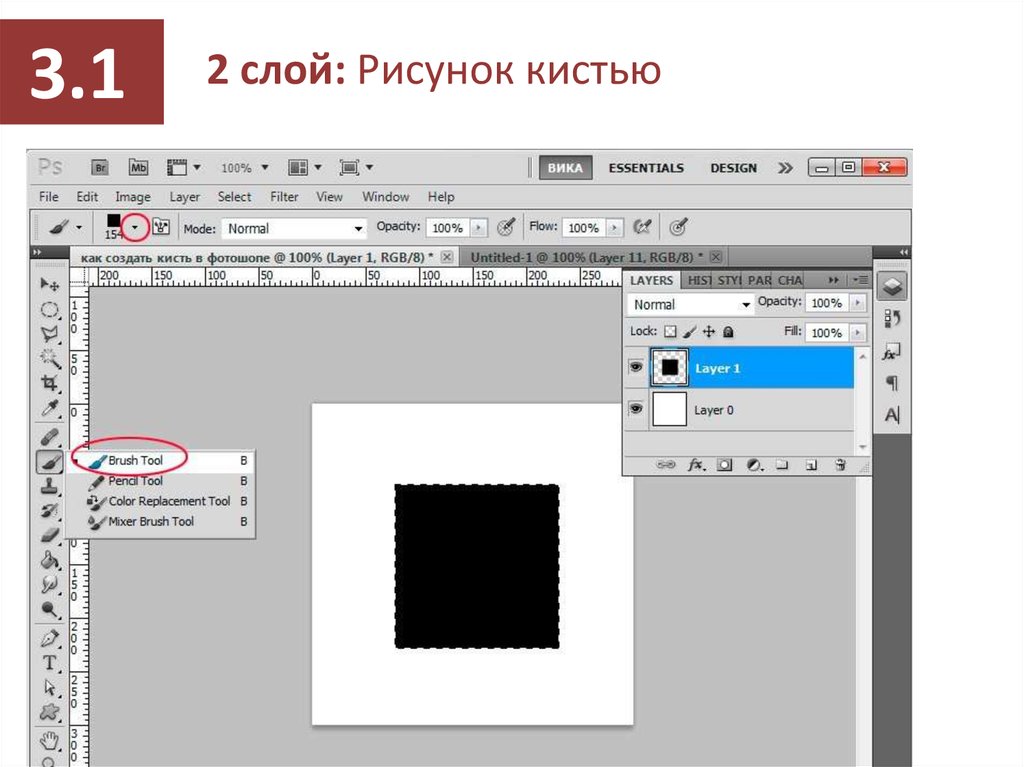Viewport: 1024px width, 767px height.
Task: Select the Magic Wand tool
Action: click(x=49, y=359)
